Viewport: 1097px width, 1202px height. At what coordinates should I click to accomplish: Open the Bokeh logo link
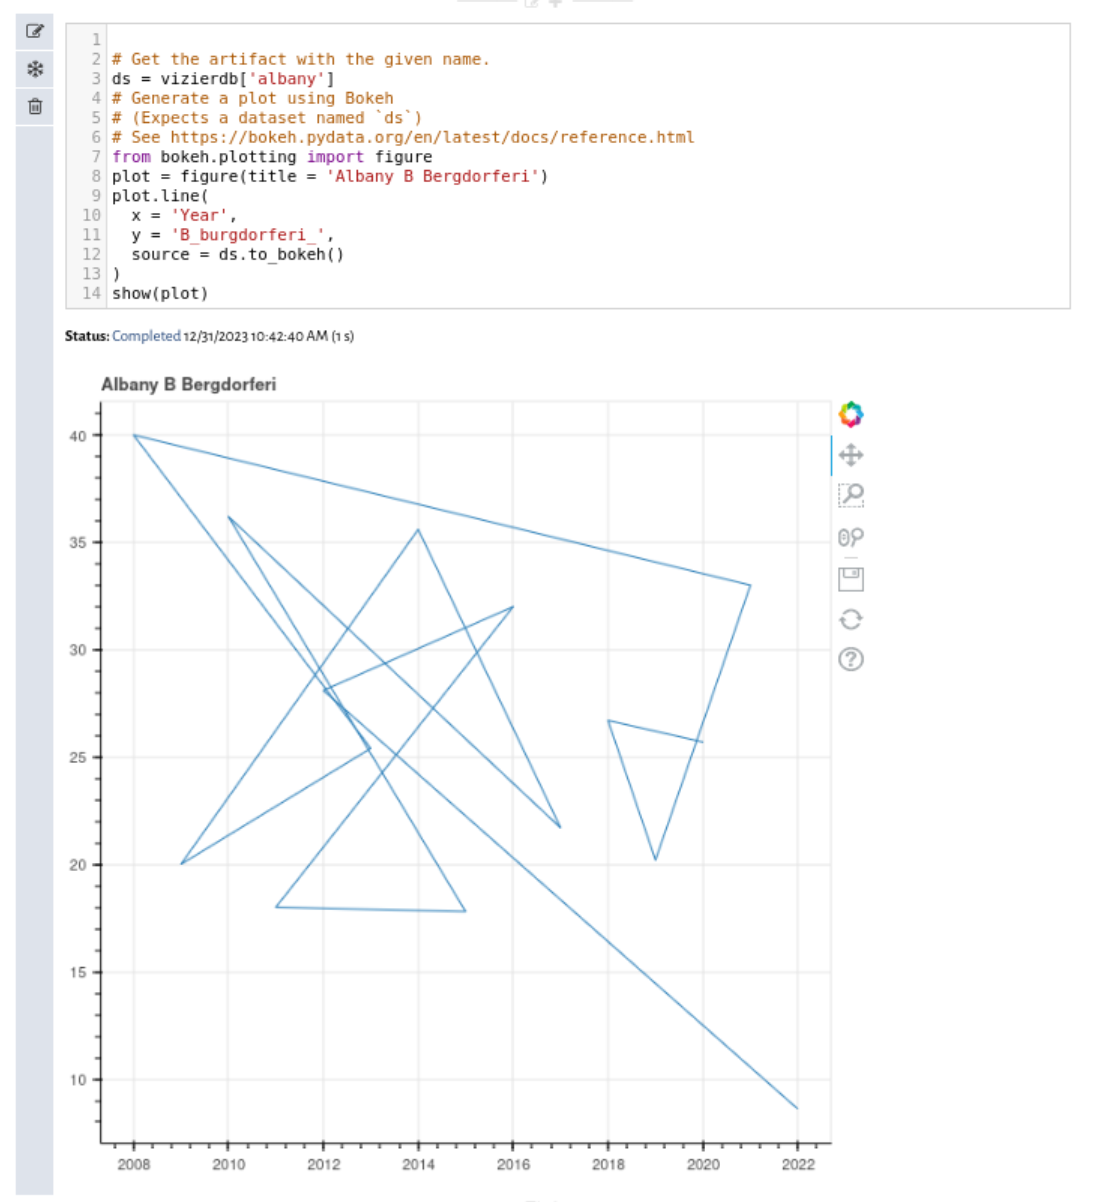coord(851,414)
